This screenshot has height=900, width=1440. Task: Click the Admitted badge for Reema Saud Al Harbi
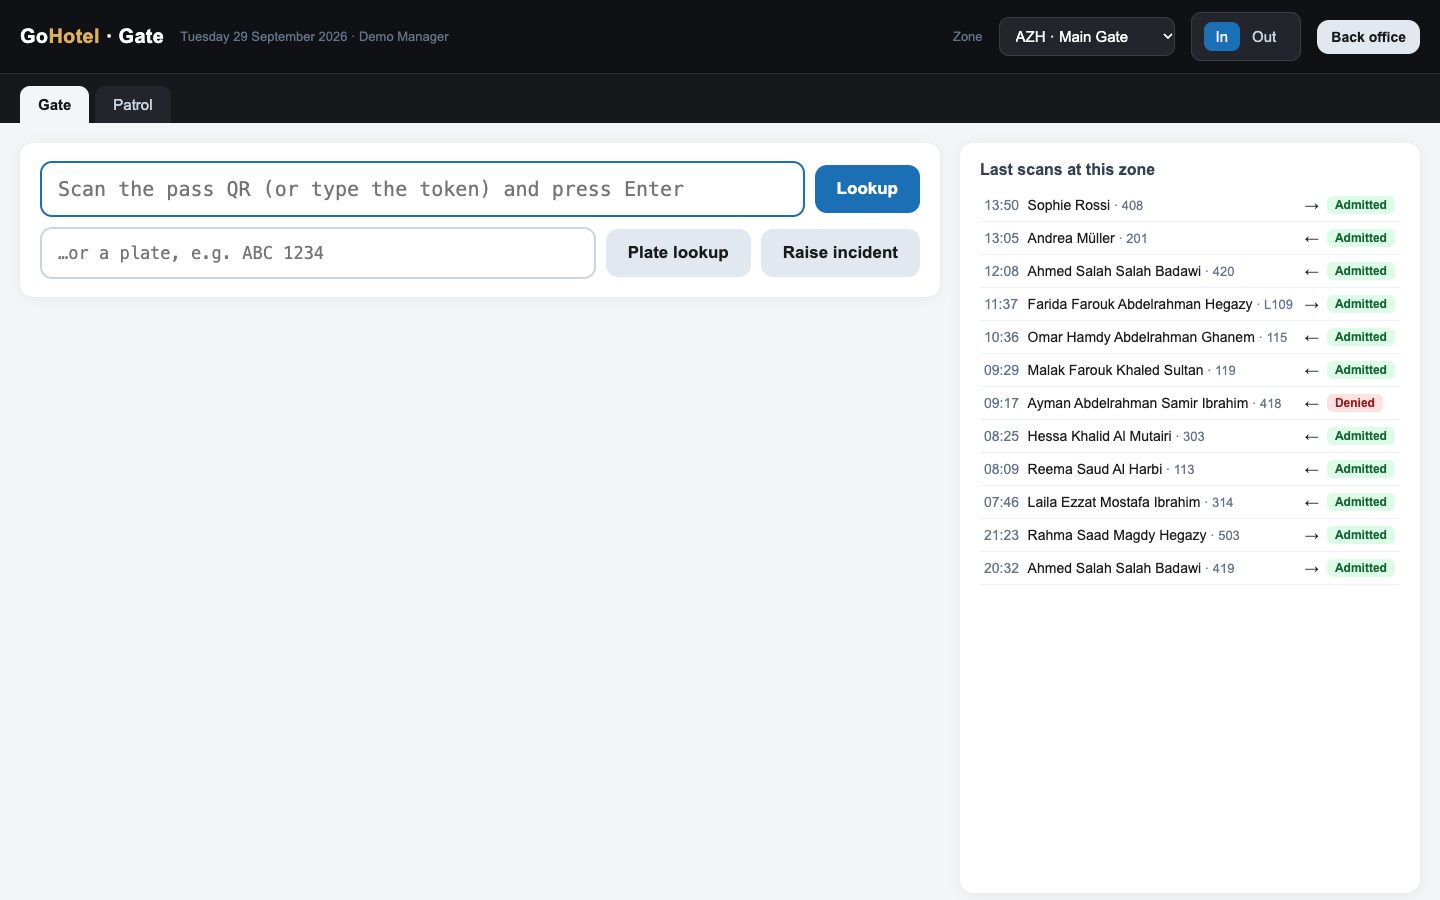tap(1360, 469)
